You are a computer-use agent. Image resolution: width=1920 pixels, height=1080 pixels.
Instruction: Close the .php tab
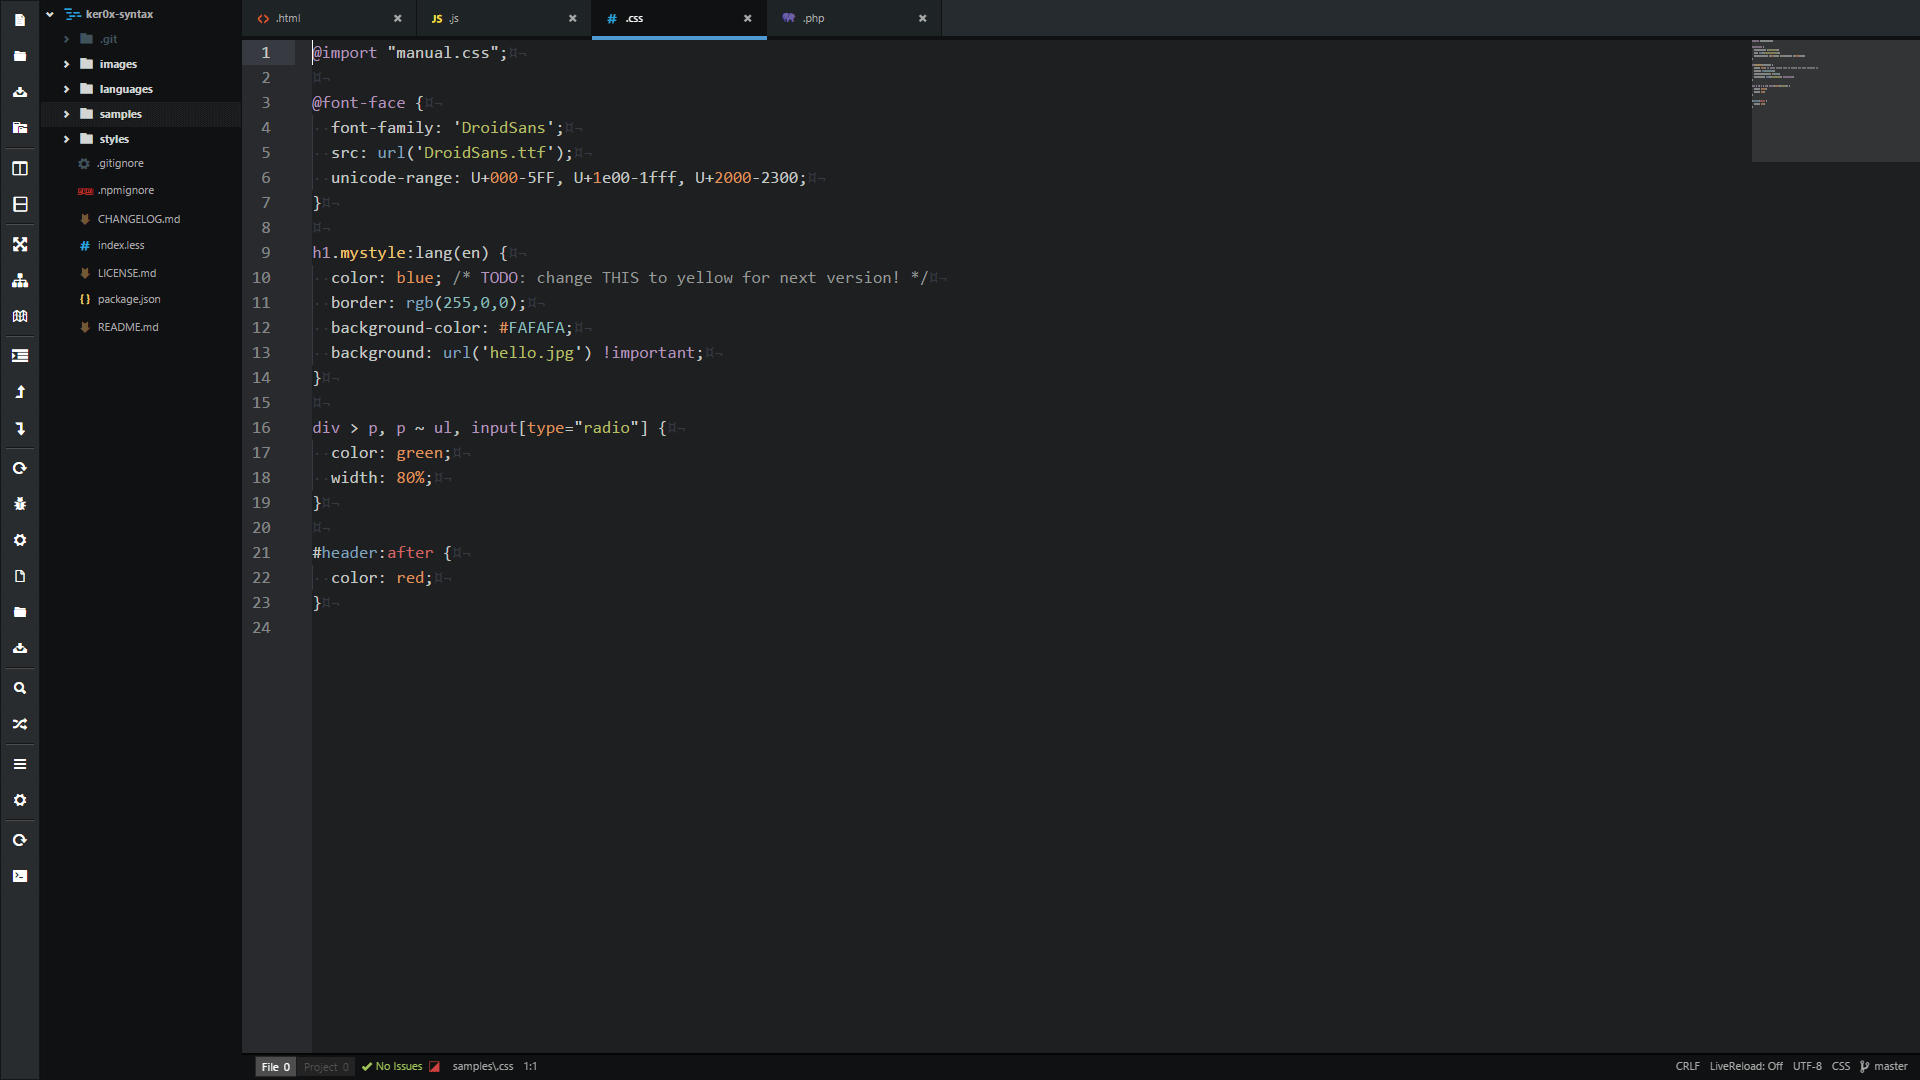(x=922, y=19)
